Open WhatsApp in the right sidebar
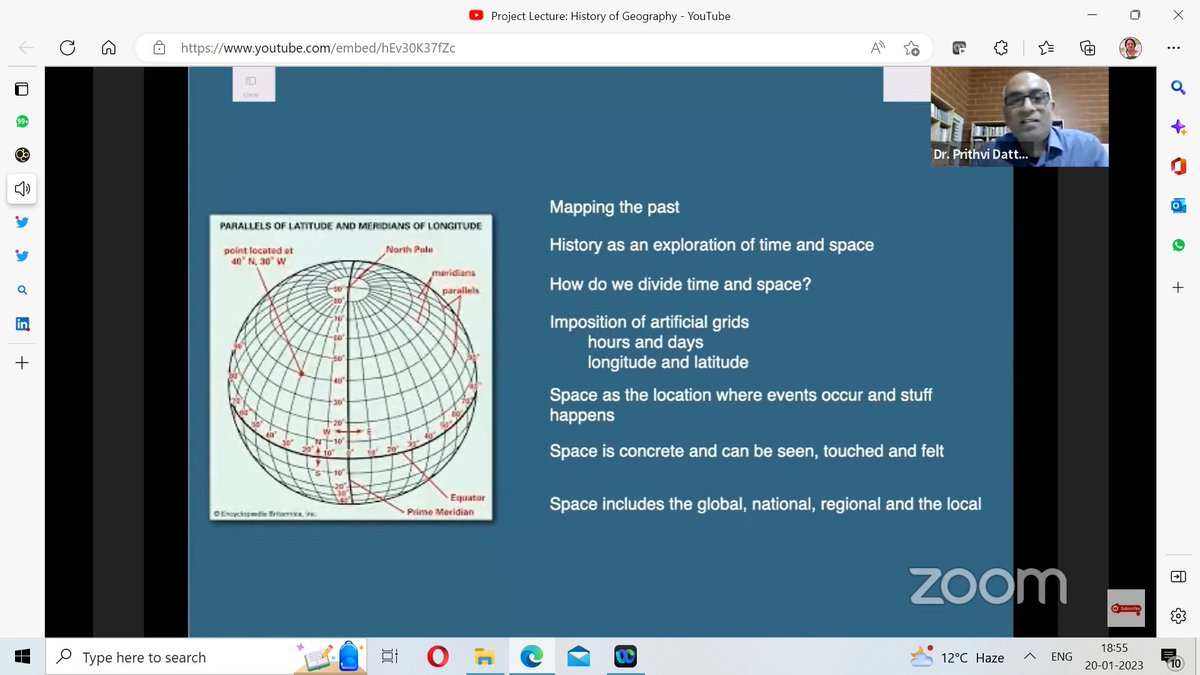The image size is (1200, 675). [1178, 245]
